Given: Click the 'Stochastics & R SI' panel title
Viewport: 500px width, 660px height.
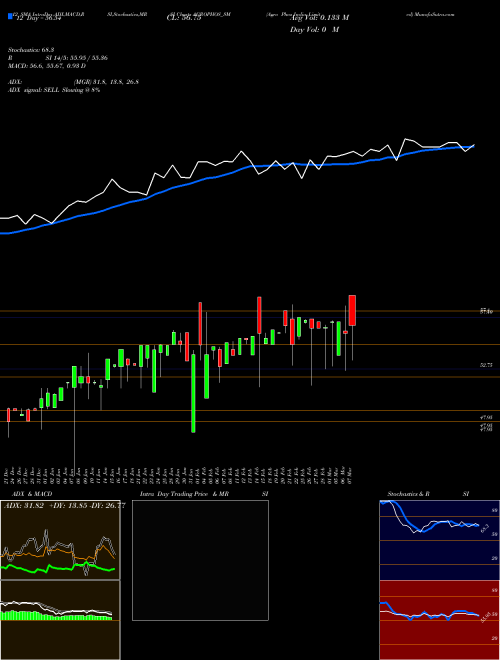Looking at the screenshot, I should click(x=428, y=494).
